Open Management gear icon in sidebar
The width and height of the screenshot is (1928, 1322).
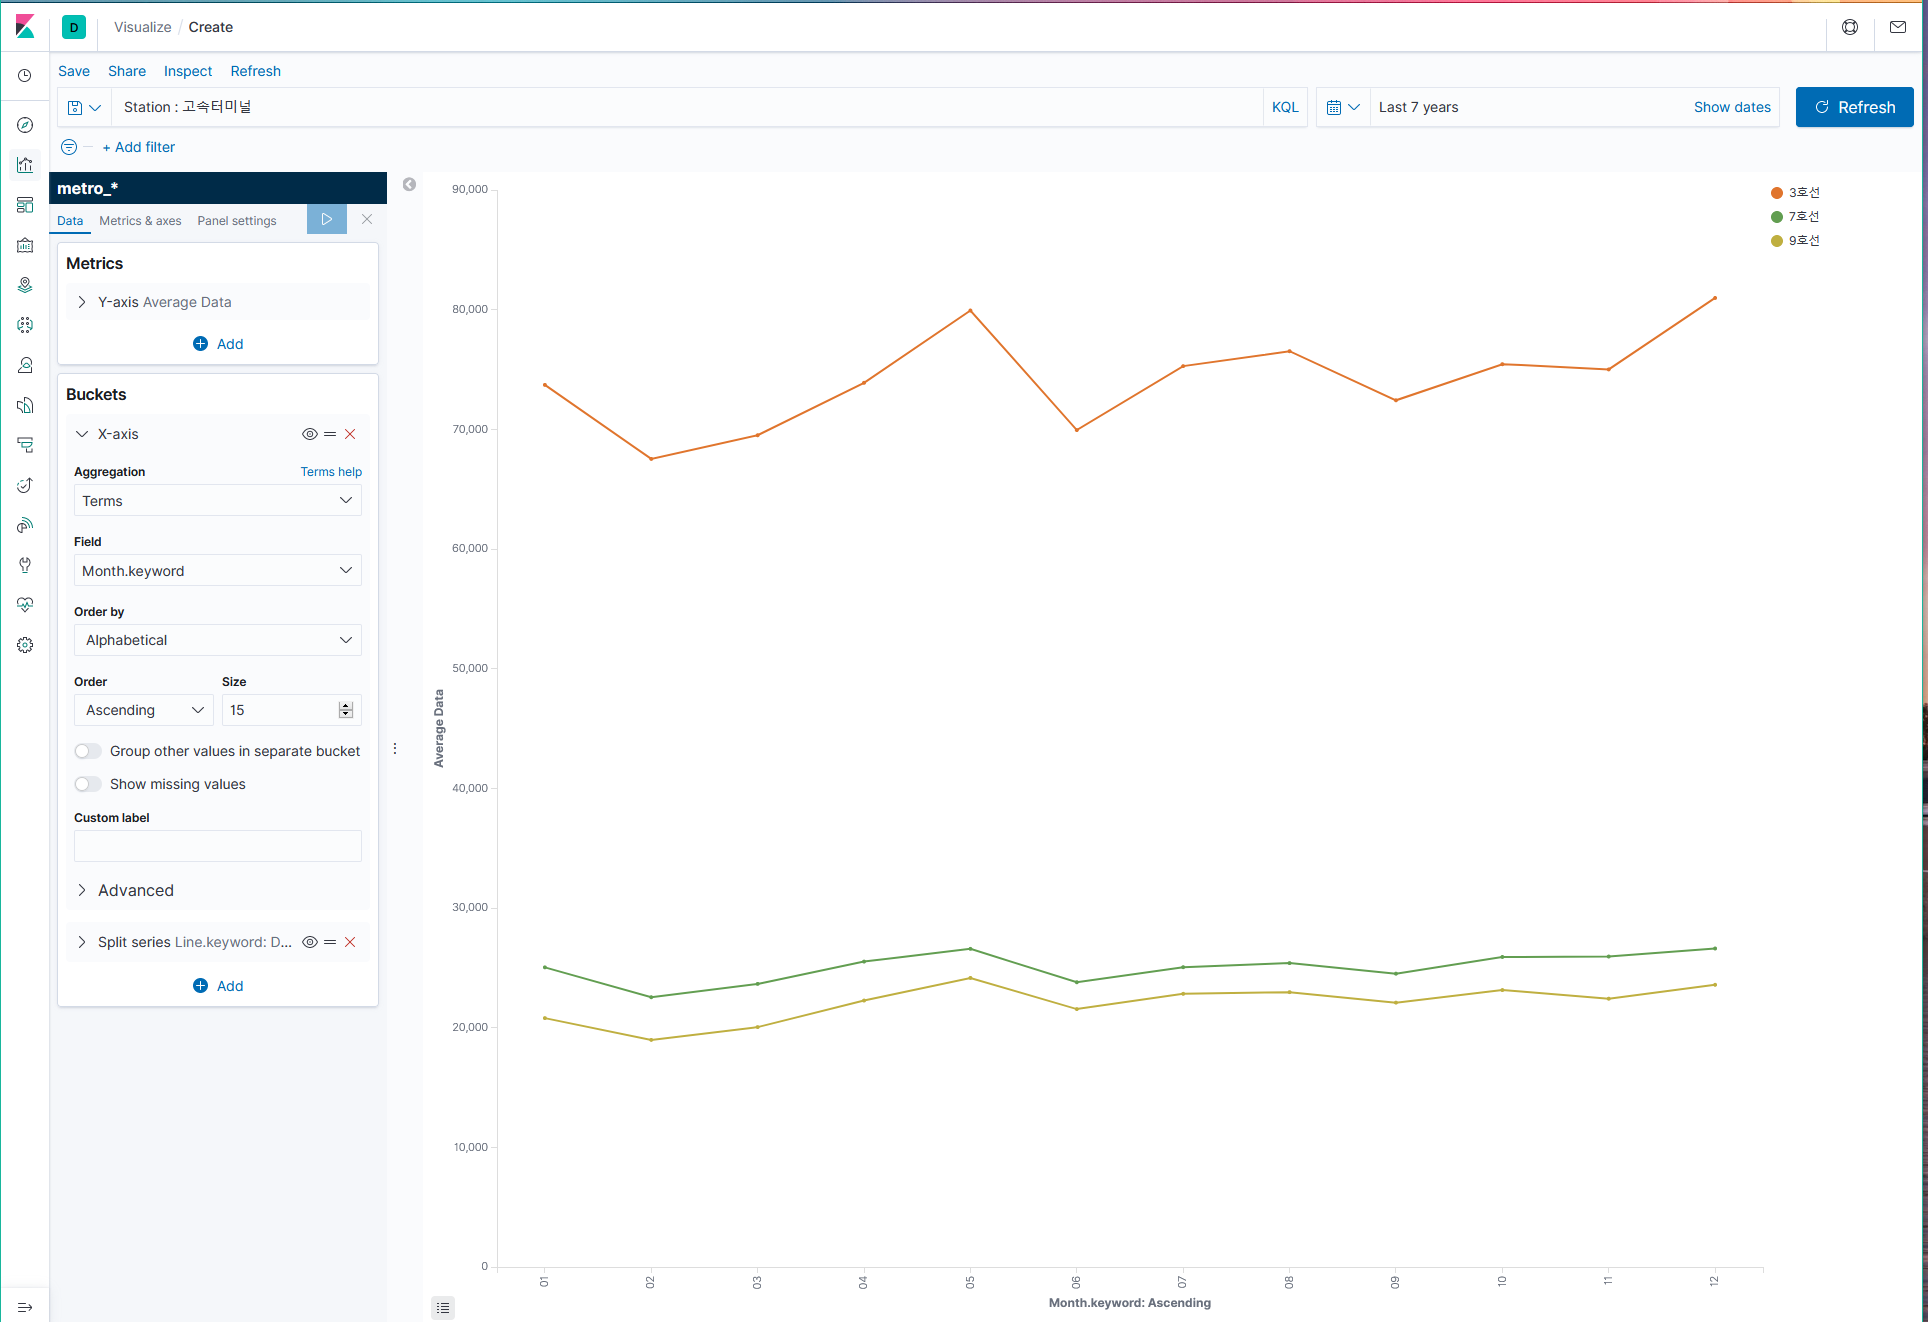[x=25, y=645]
